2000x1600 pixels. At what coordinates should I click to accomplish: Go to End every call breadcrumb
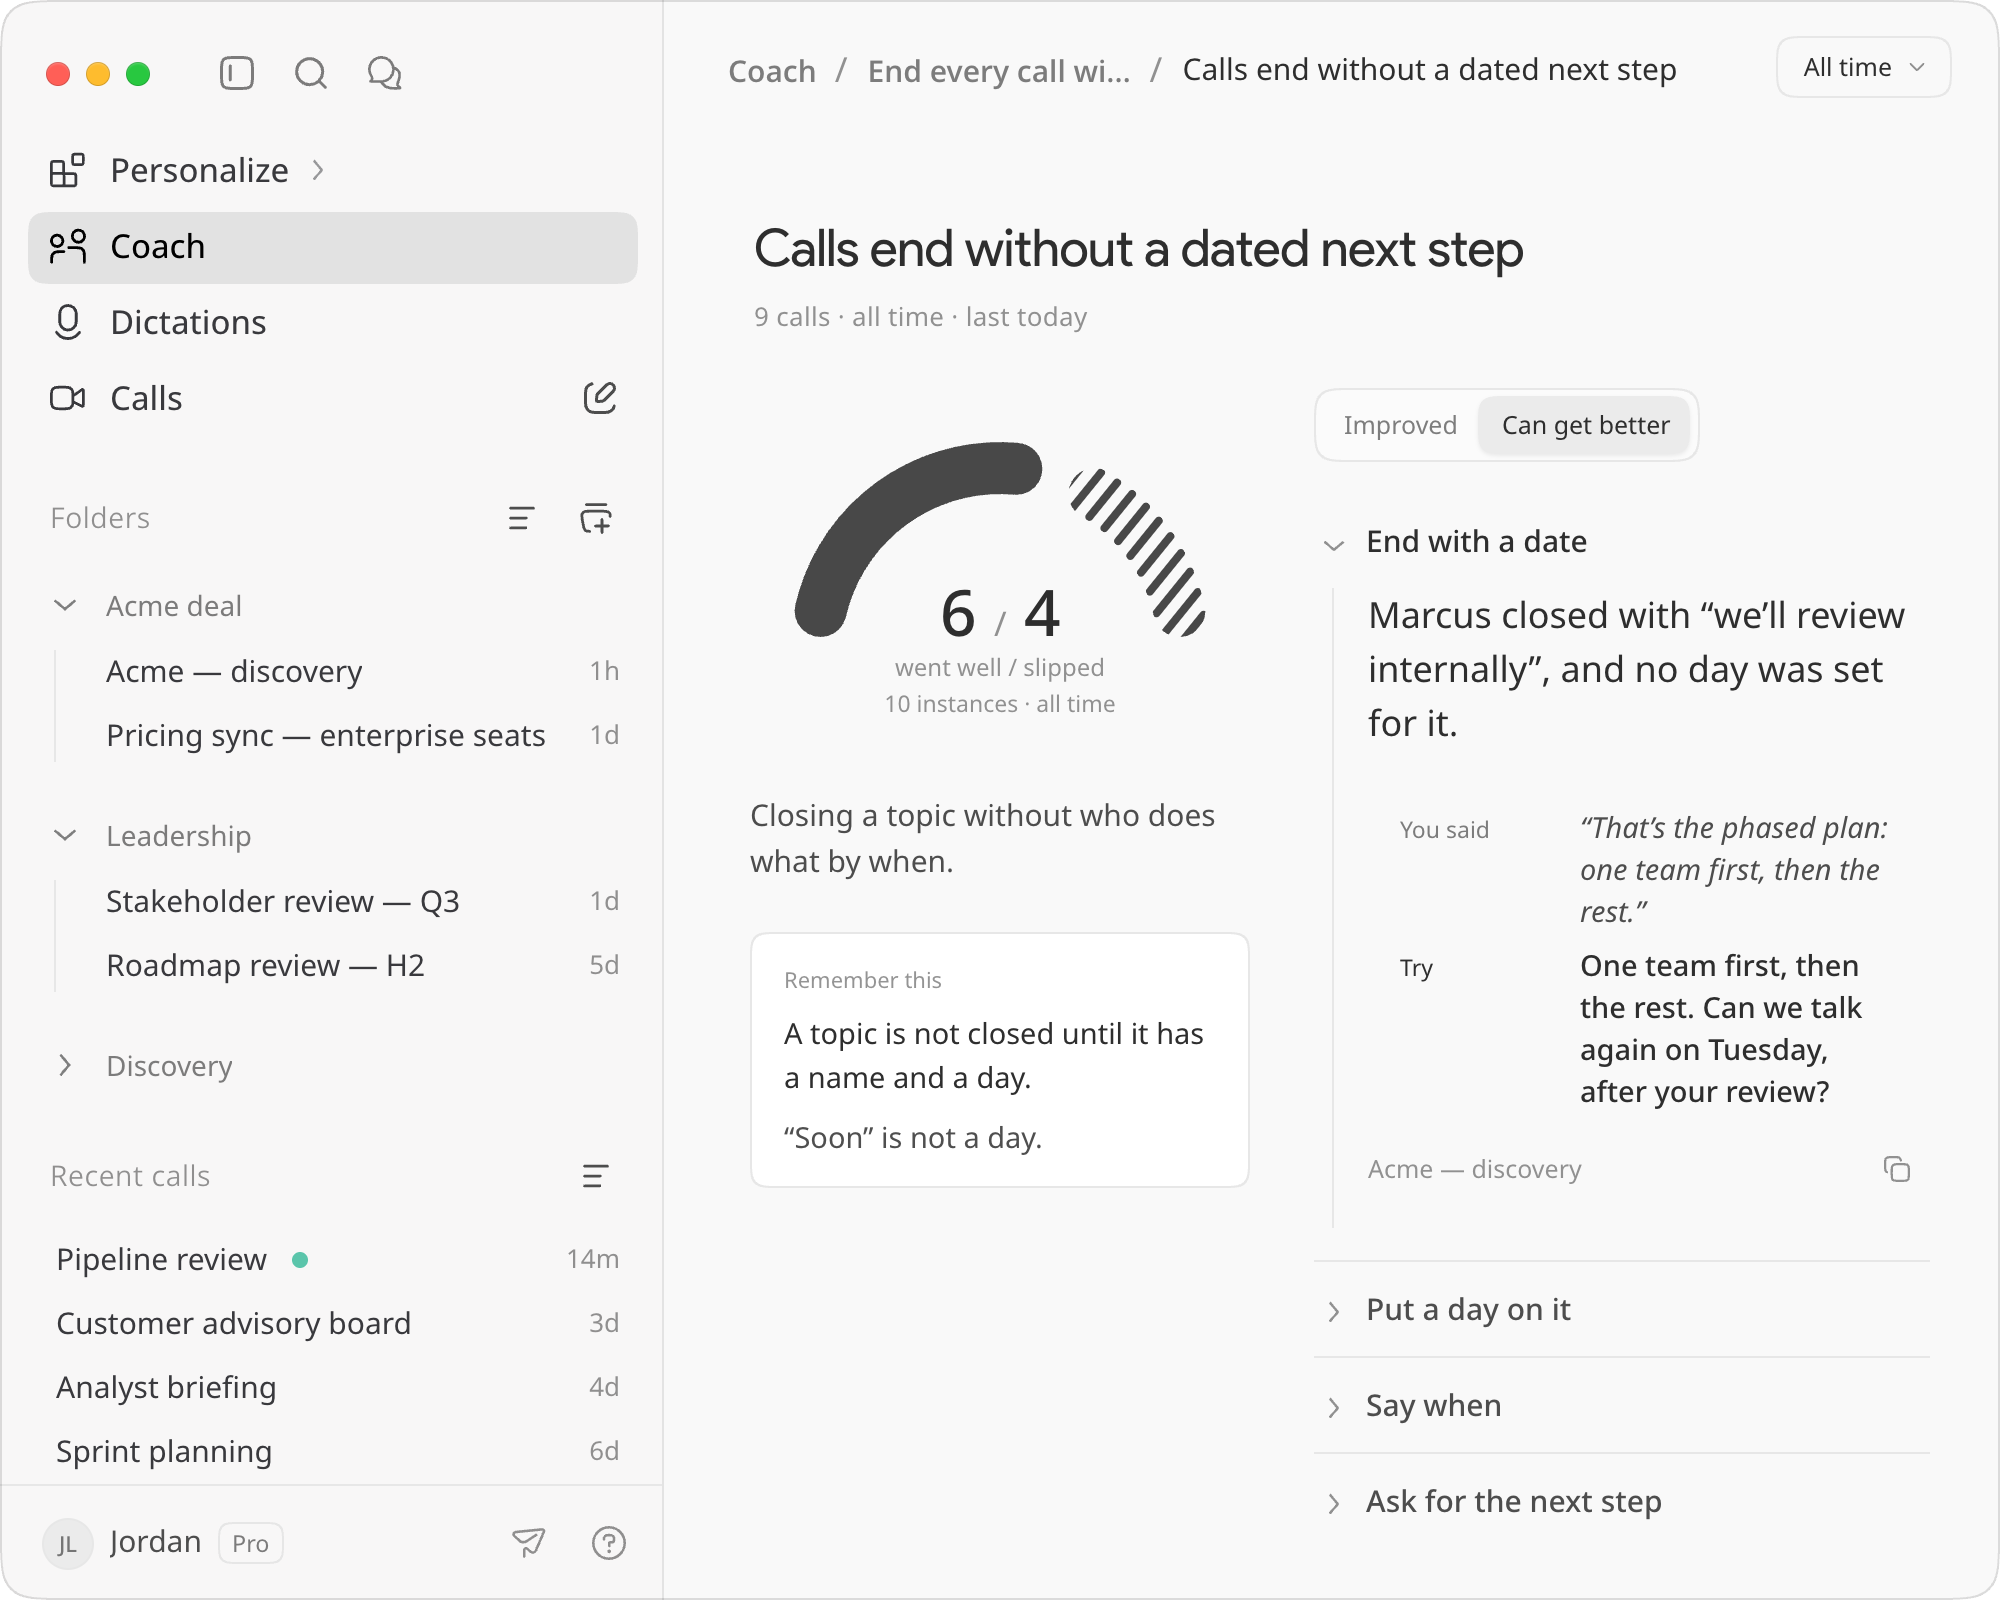click(999, 71)
